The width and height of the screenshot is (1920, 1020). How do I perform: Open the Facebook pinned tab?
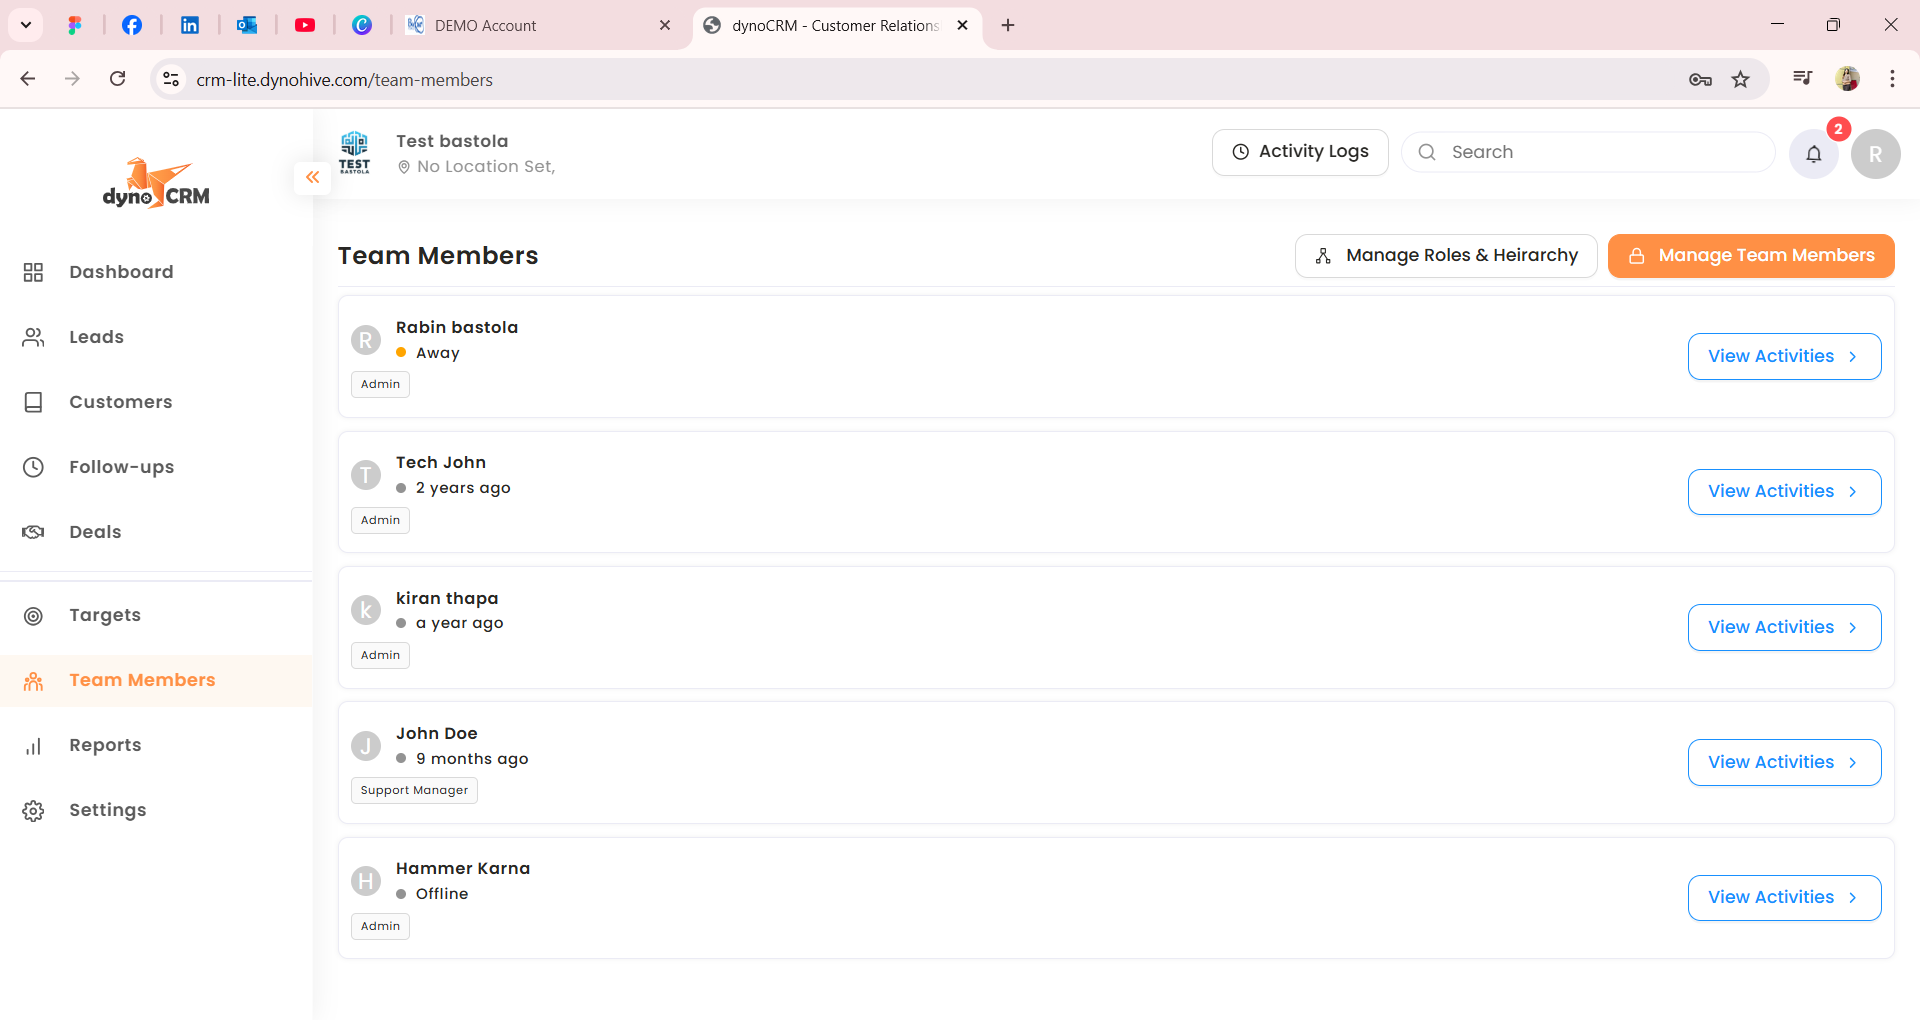[x=132, y=25]
